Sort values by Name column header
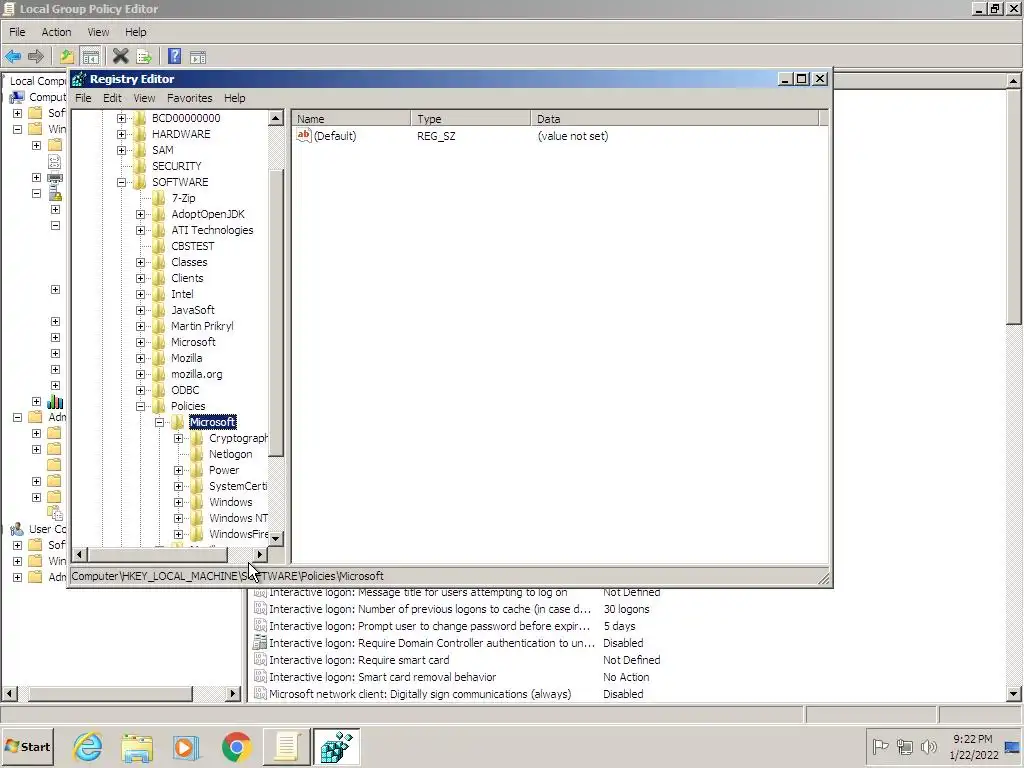 click(351, 119)
